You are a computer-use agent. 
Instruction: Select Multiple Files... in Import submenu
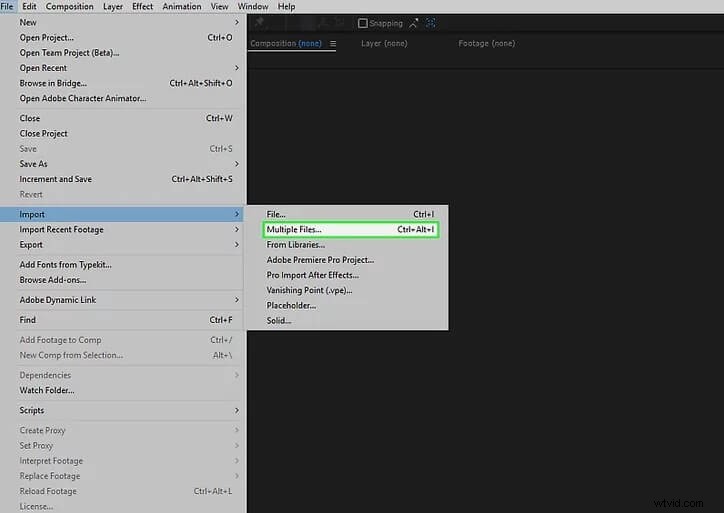click(x=350, y=229)
